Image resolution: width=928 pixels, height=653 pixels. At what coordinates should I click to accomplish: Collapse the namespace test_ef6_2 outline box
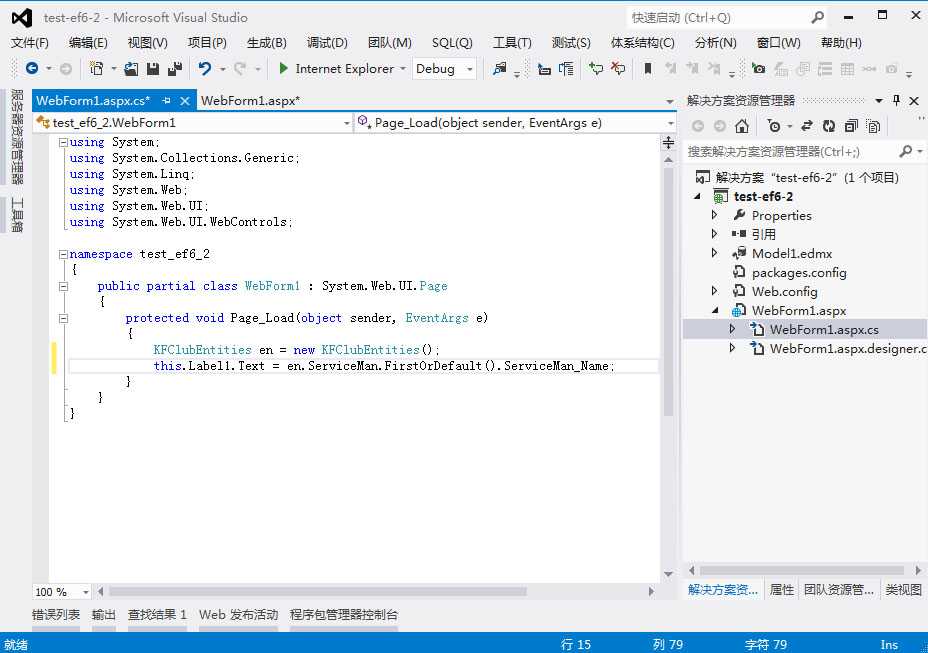pyautogui.click(x=63, y=255)
